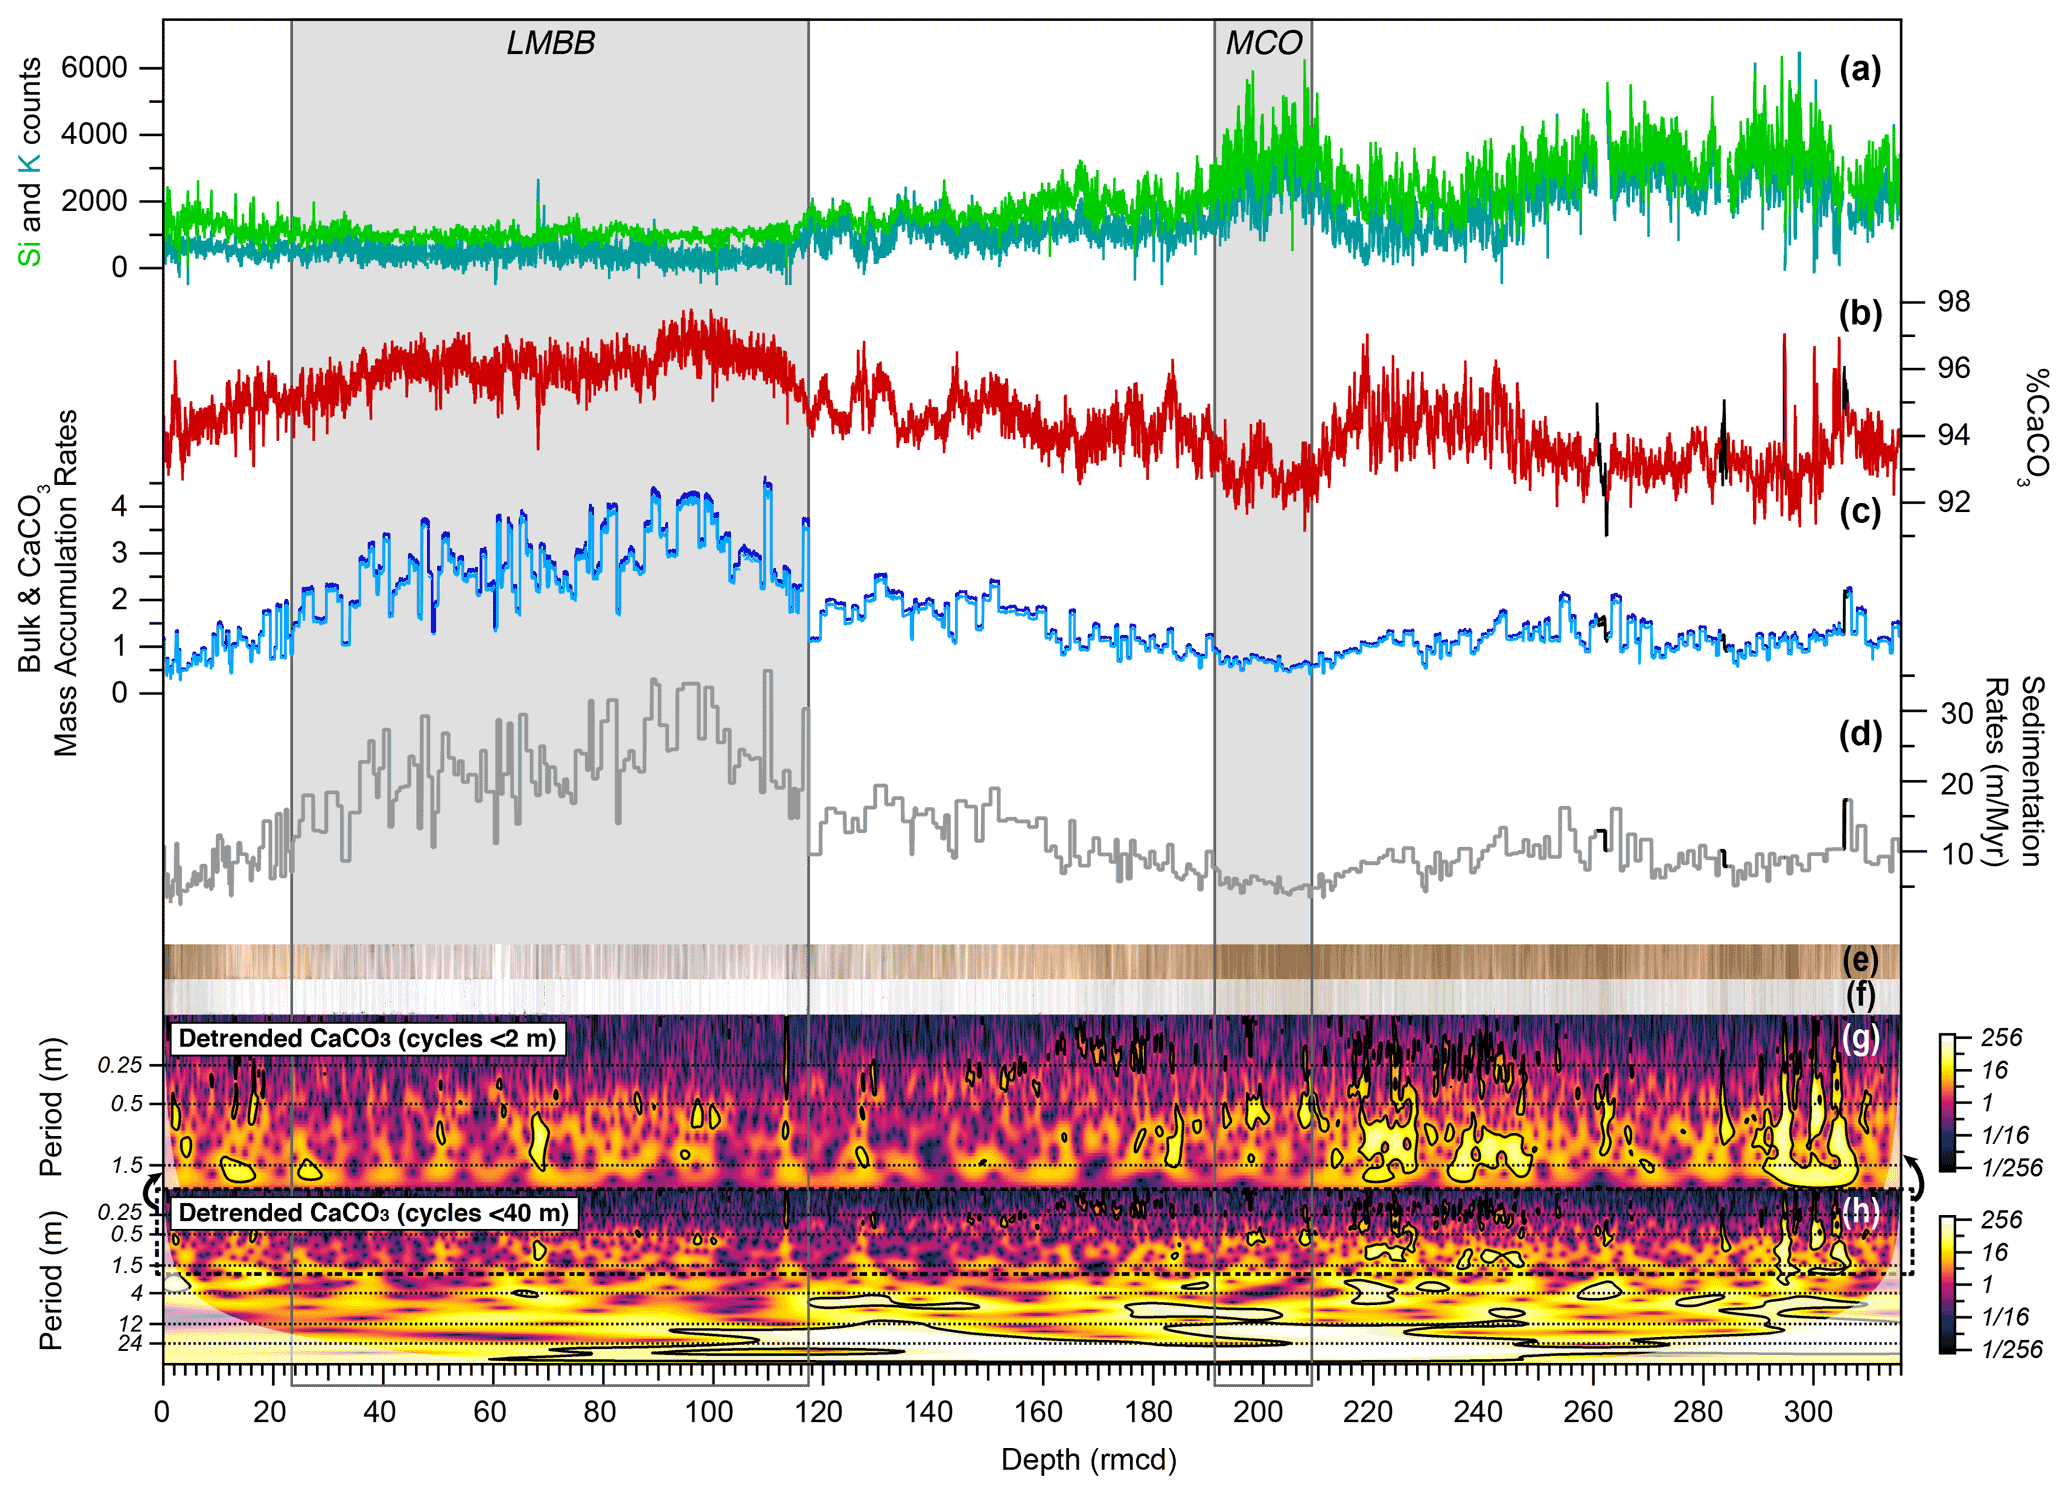Click the LMBB shaded interval label
The height and width of the screenshot is (1493, 2067).
click(550, 43)
